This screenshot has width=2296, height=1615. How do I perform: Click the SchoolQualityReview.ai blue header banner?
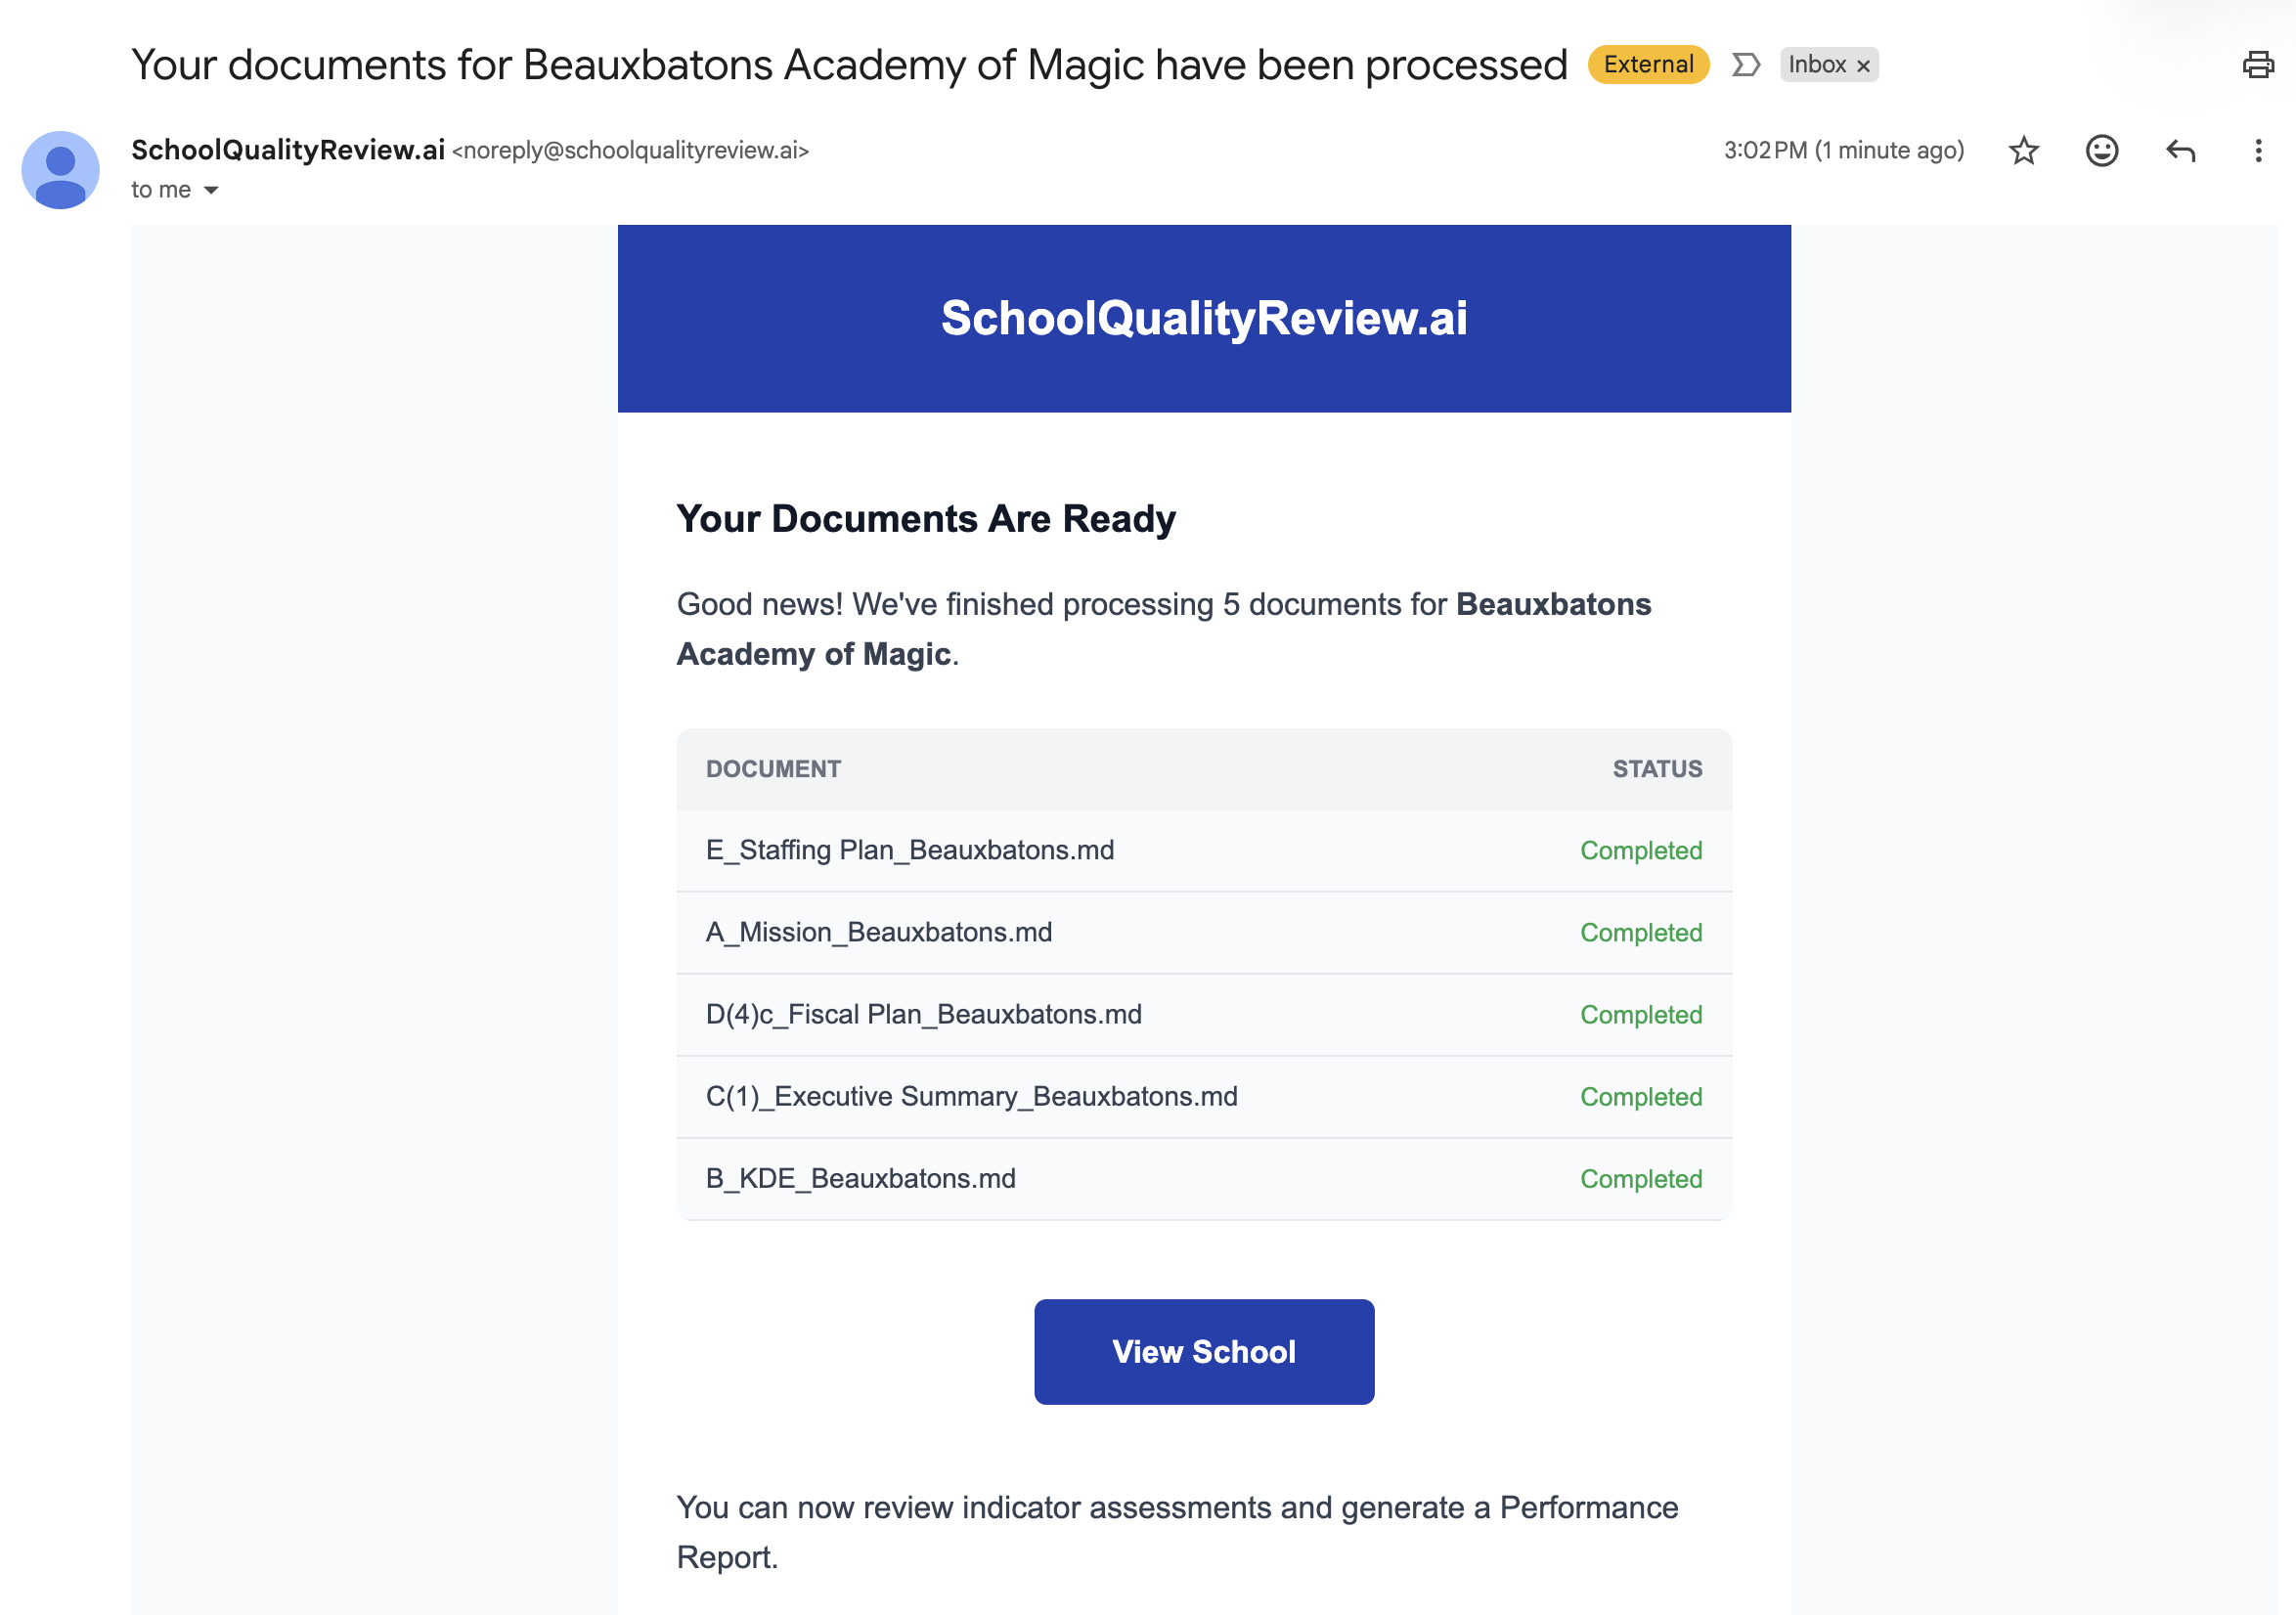[1203, 318]
